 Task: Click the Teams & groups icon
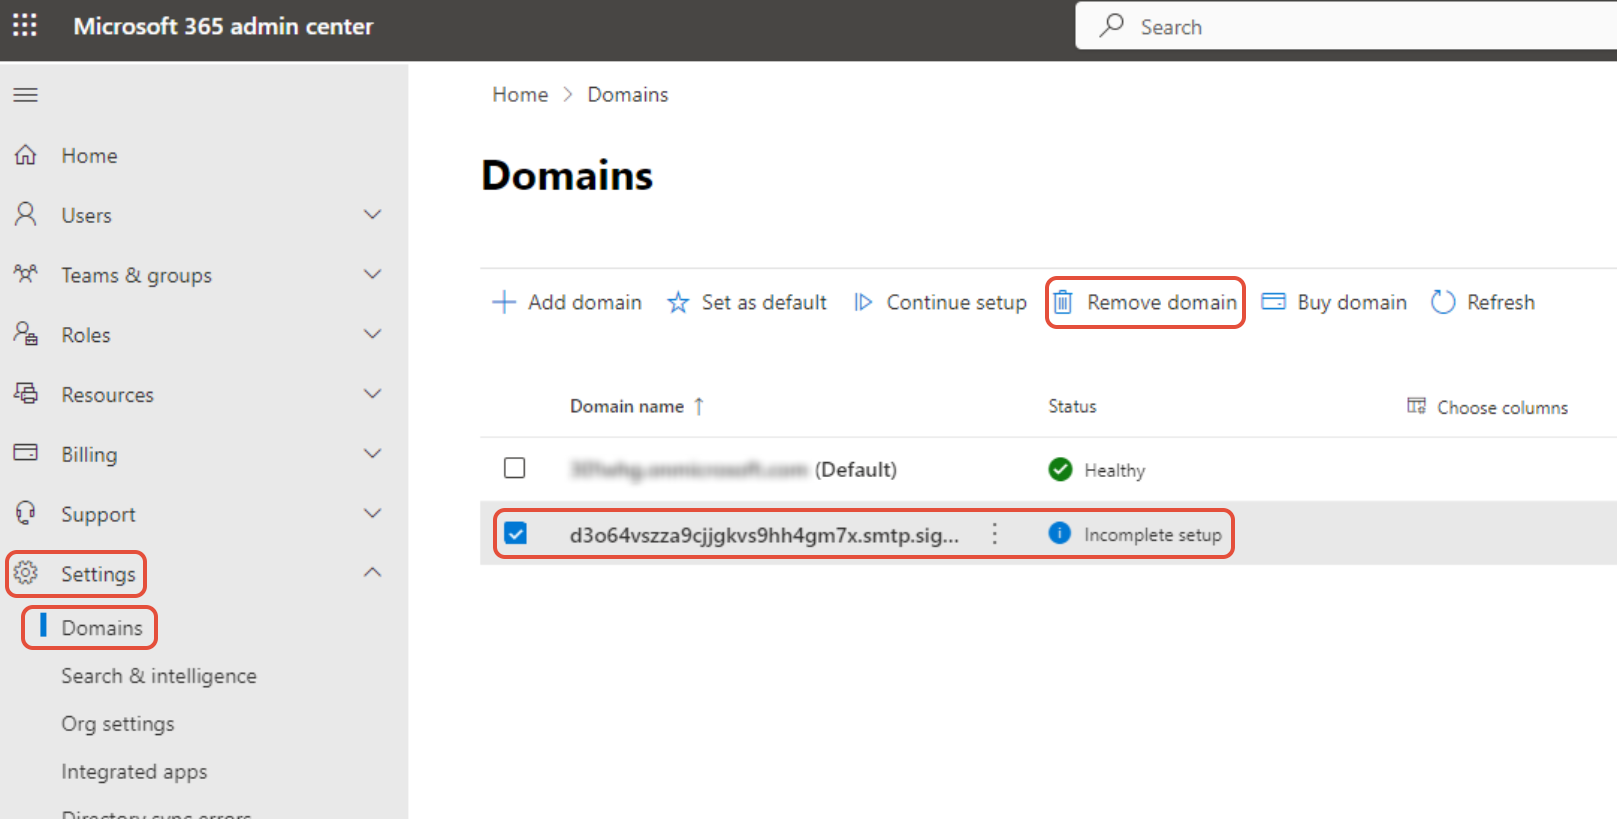(26, 274)
